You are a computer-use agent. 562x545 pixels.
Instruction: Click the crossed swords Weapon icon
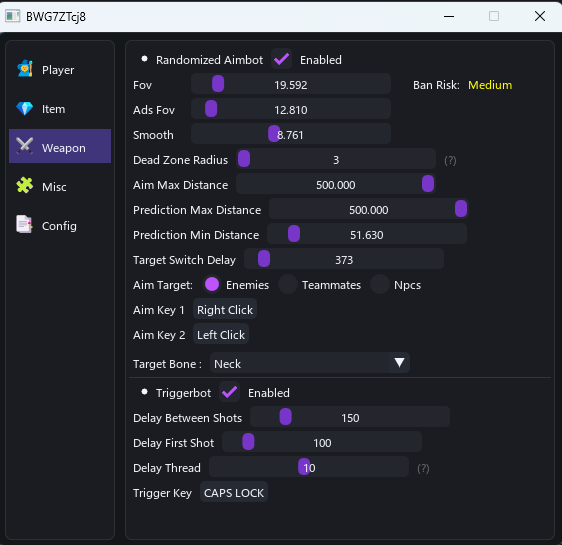click(x=25, y=146)
